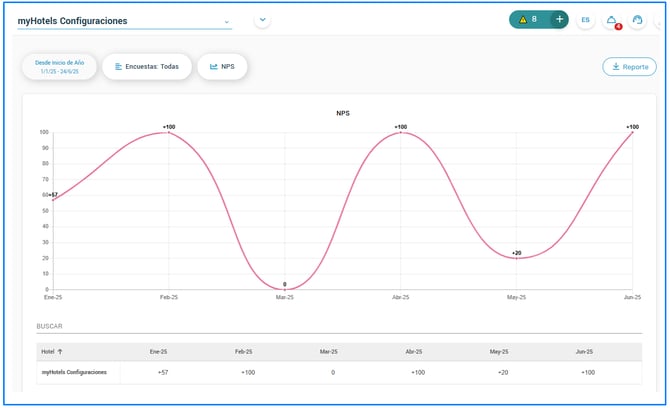Click the Feb-25 +100 data point
Image resolution: width=670 pixels, height=408 pixels.
[x=168, y=132]
